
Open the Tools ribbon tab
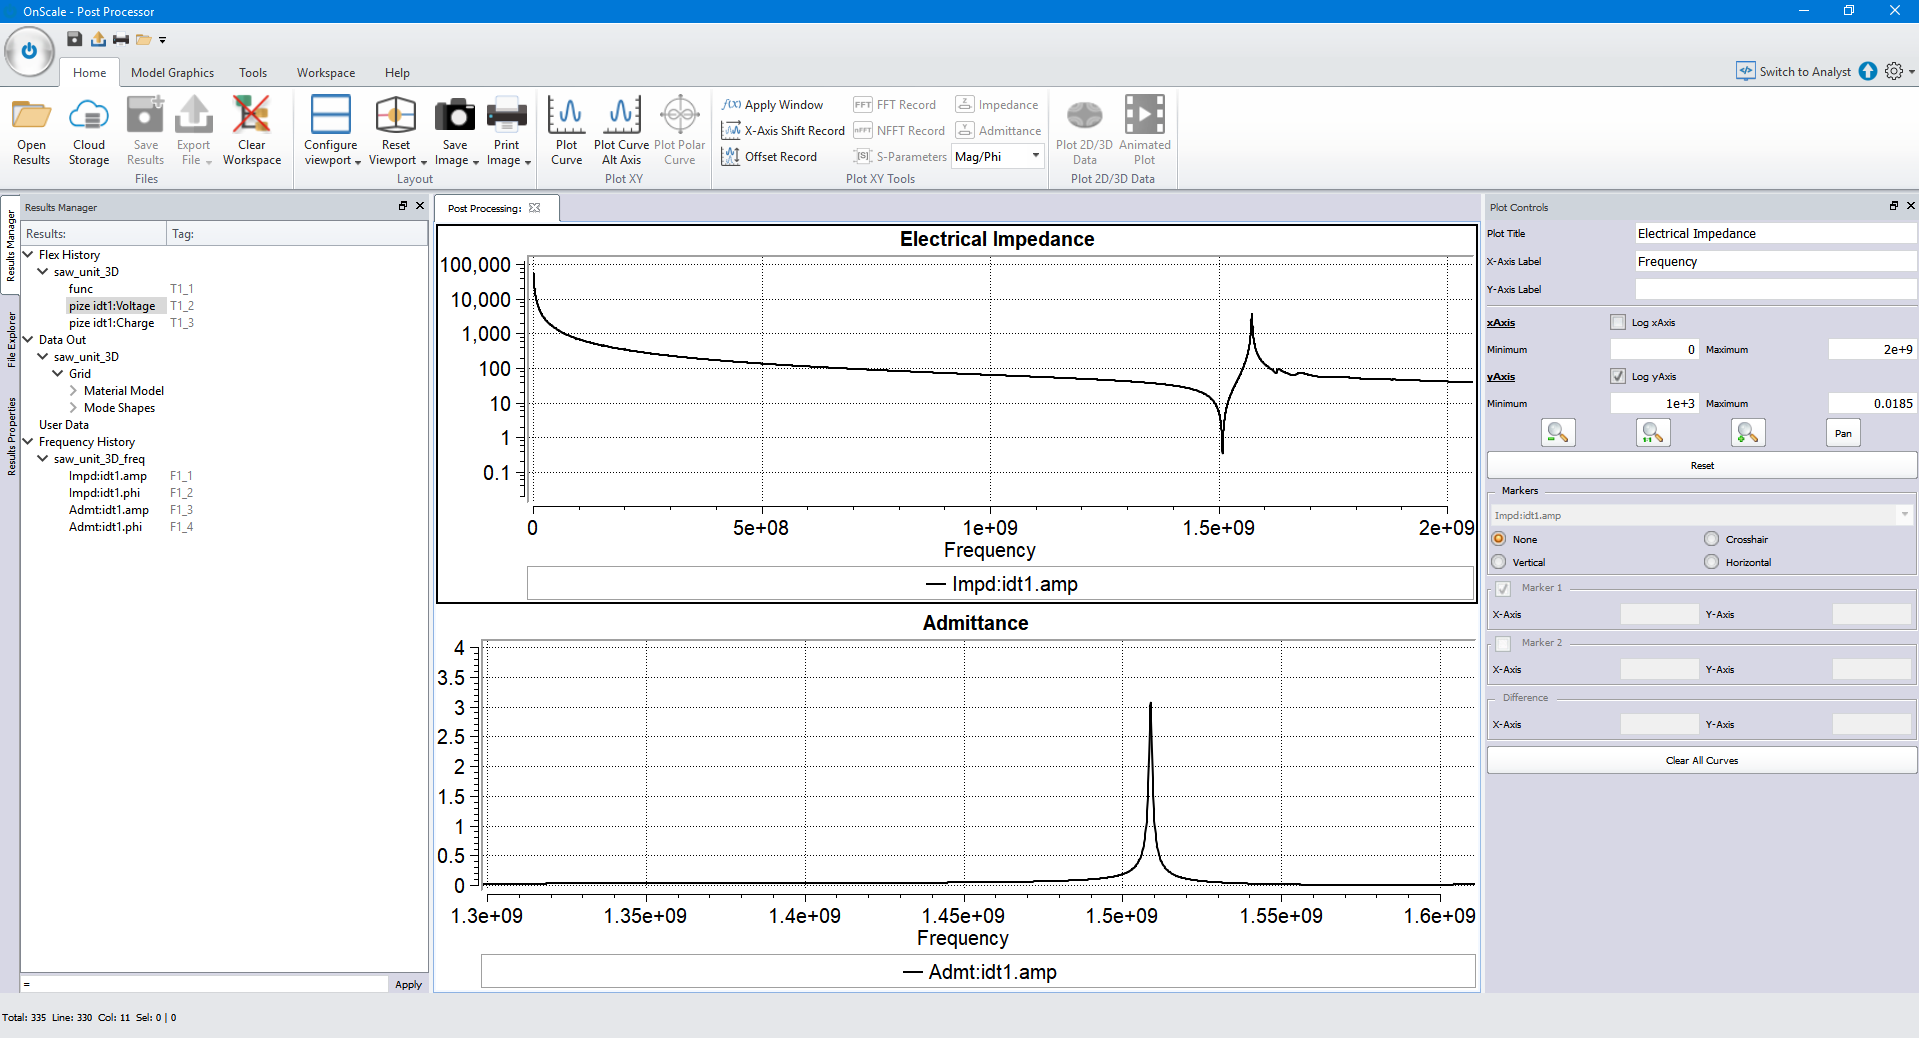coord(253,72)
